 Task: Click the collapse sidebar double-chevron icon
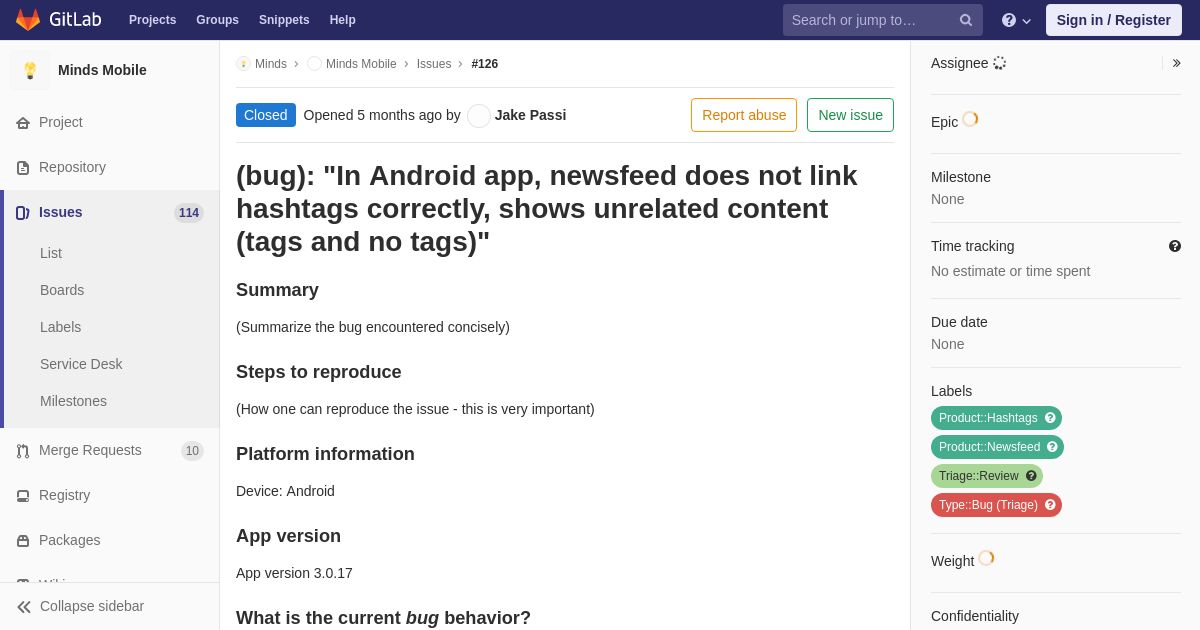click(24, 607)
